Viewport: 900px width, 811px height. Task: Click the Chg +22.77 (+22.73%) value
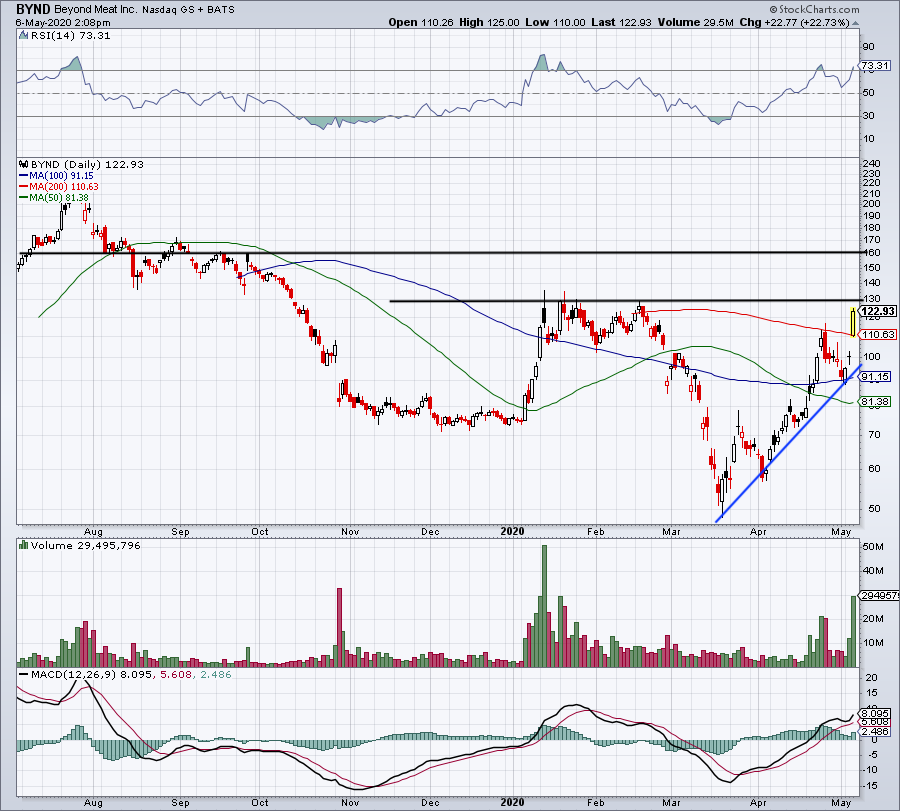click(794, 22)
